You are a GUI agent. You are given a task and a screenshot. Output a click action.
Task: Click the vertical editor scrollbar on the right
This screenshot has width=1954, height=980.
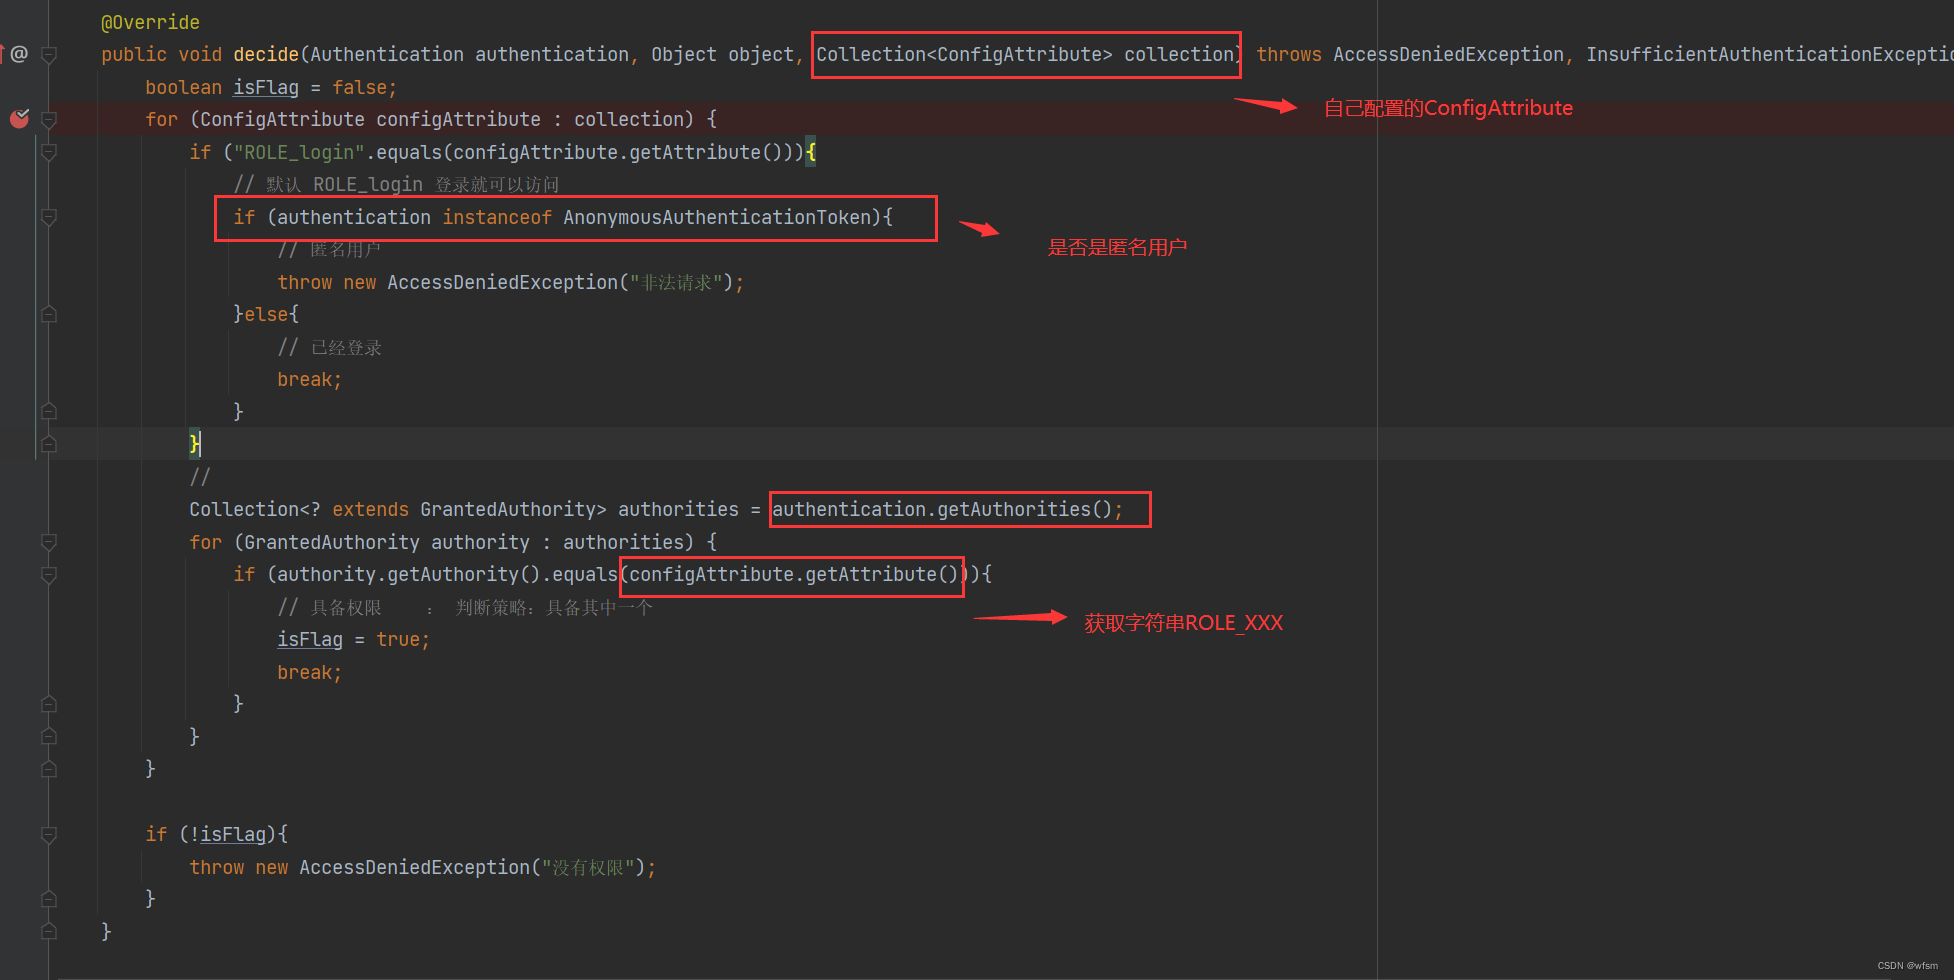click(1947, 400)
